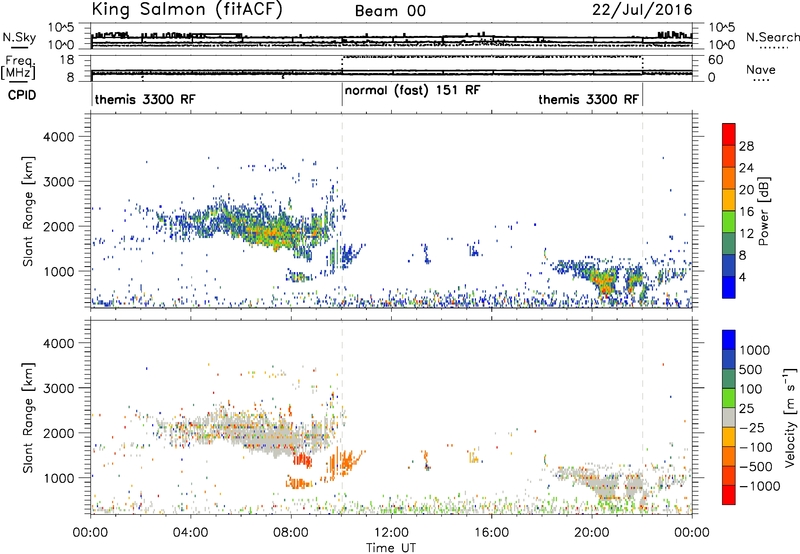Viewport: 800px width, 554px height.
Task: Click the 'Nave' legend label
Action: point(761,70)
